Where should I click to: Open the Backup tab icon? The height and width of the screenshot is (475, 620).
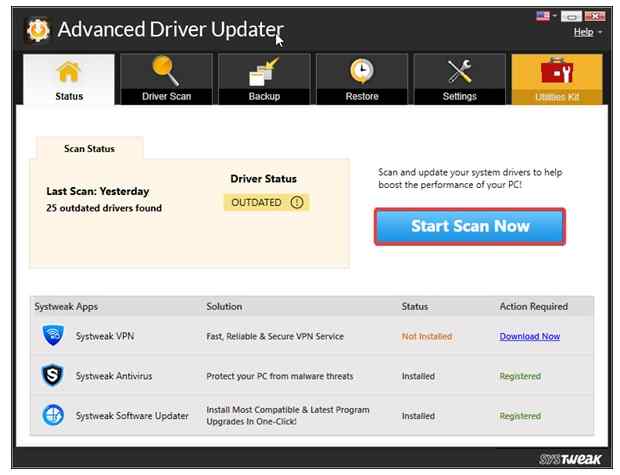click(x=264, y=72)
